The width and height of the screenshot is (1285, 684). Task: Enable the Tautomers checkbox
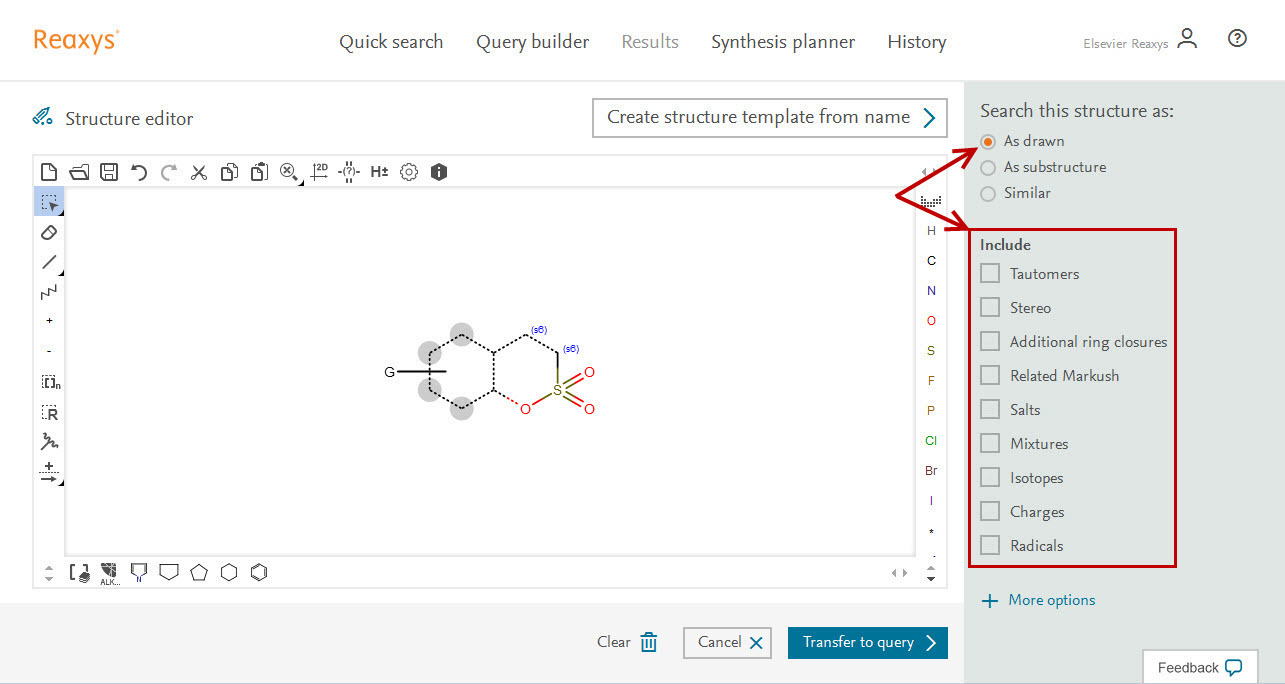point(990,273)
